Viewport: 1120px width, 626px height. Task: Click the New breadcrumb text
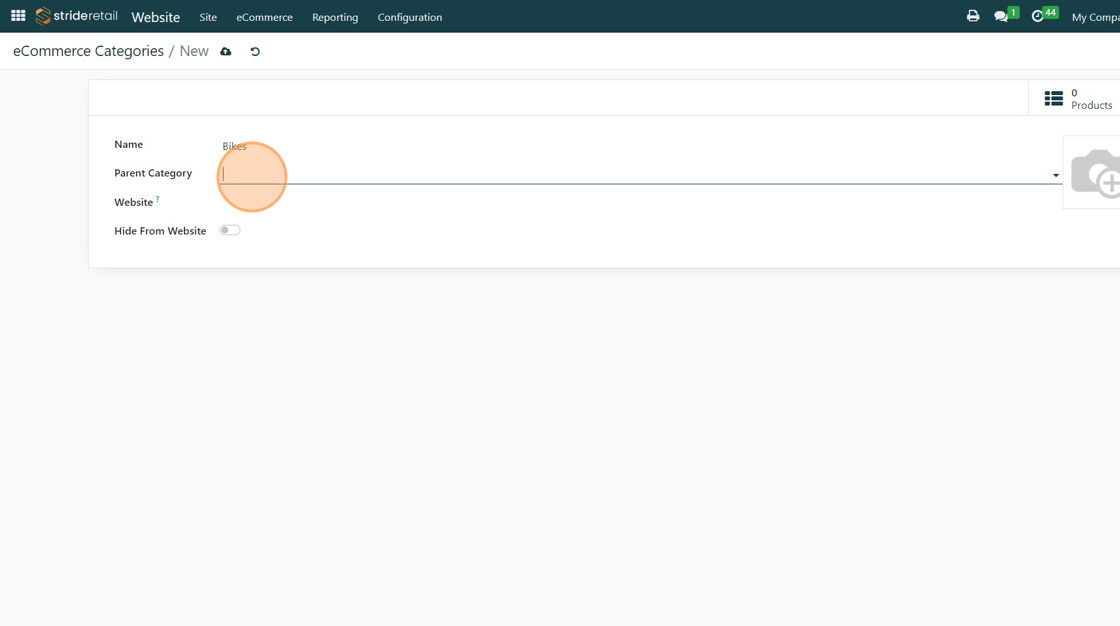click(x=194, y=51)
